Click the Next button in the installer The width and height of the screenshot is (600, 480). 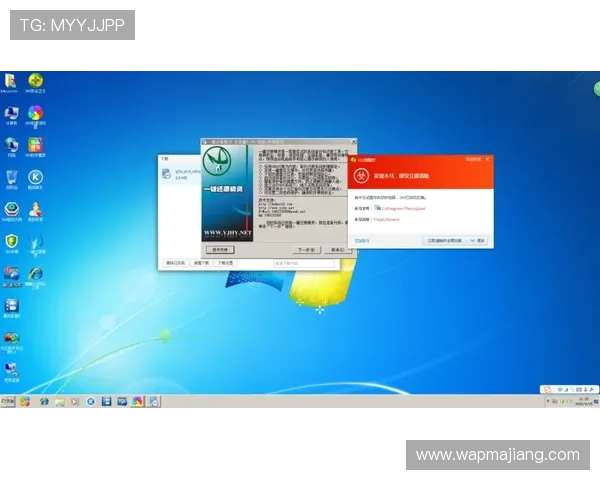click(x=307, y=249)
